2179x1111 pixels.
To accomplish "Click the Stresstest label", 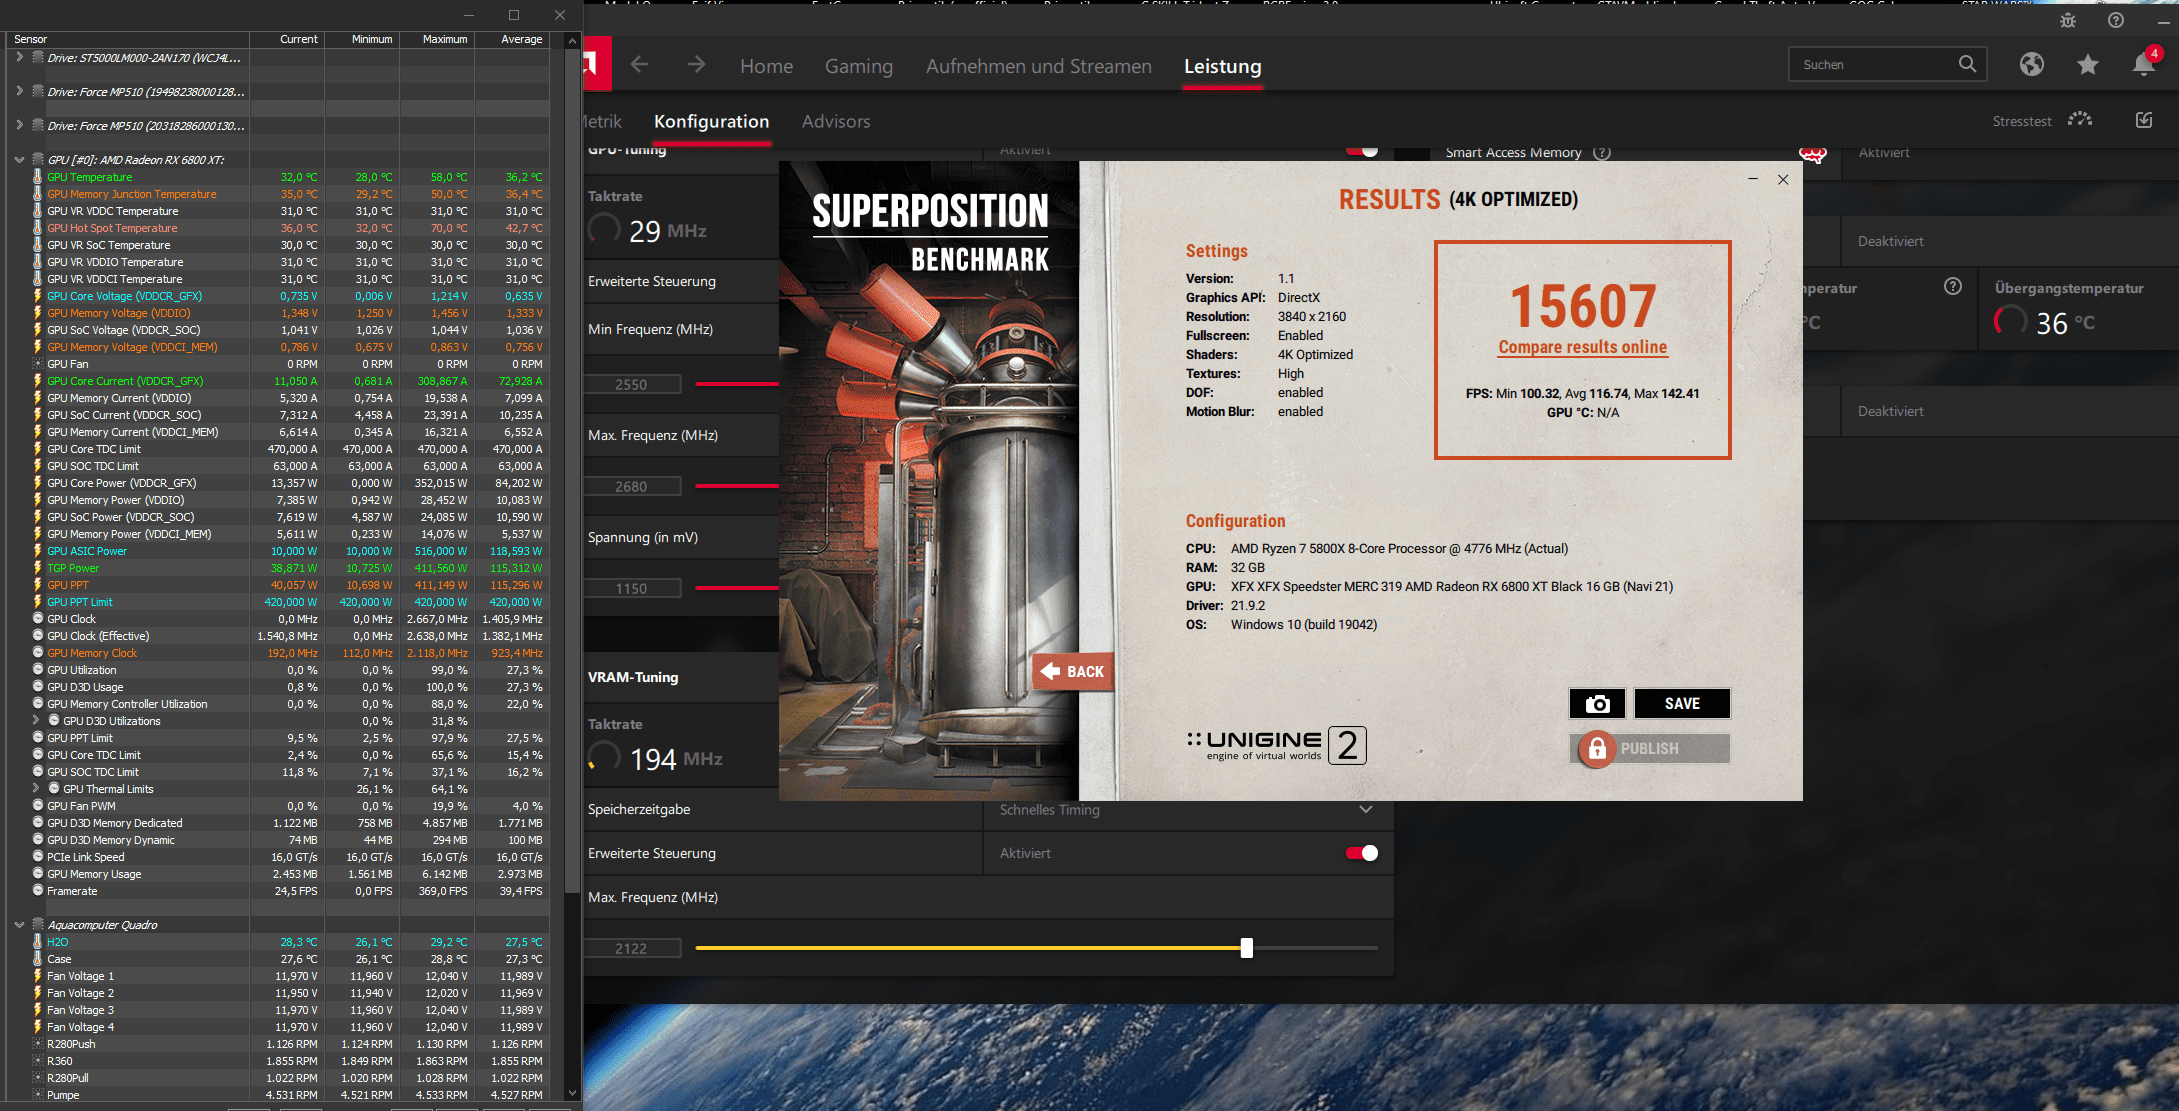I will 2021,121.
